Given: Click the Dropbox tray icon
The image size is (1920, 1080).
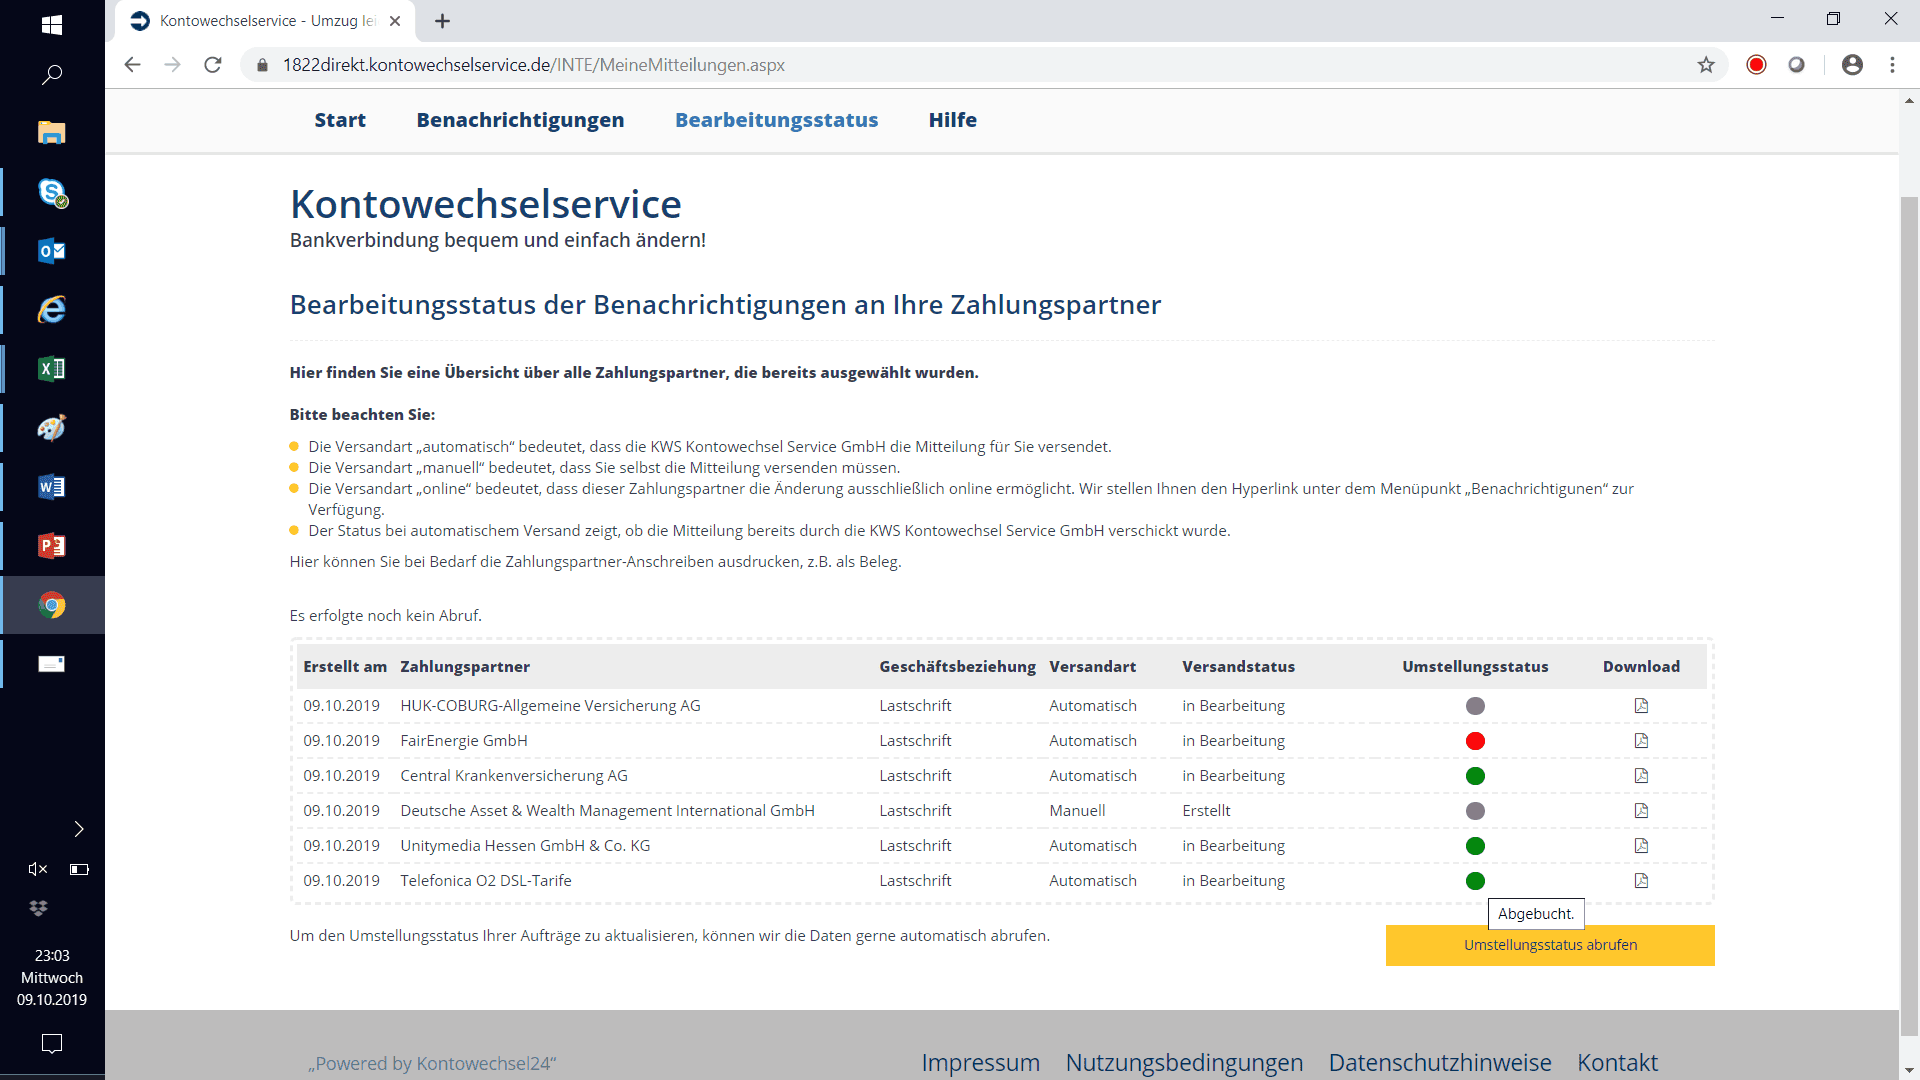Looking at the screenshot, I should (x=38, y=908).
